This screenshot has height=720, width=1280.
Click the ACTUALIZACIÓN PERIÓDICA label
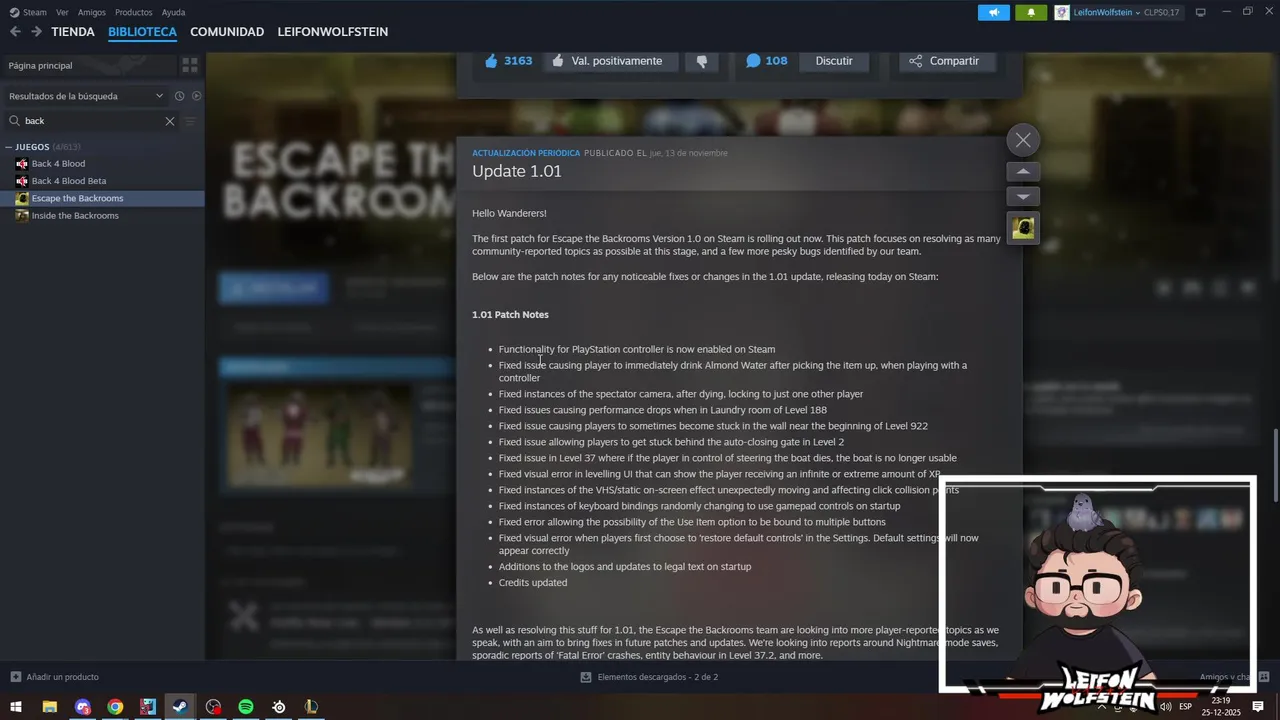(526, 153)
